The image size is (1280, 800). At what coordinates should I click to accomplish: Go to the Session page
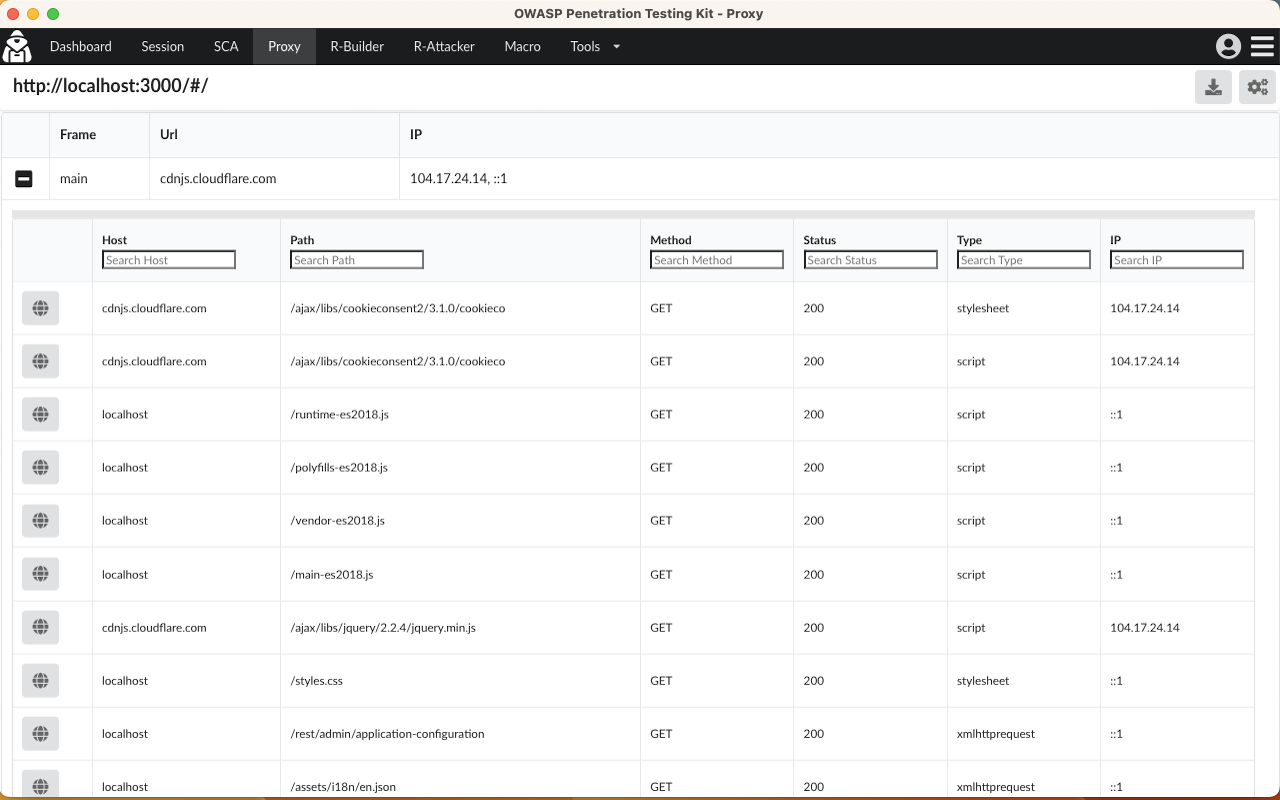(x=162, y=46)
